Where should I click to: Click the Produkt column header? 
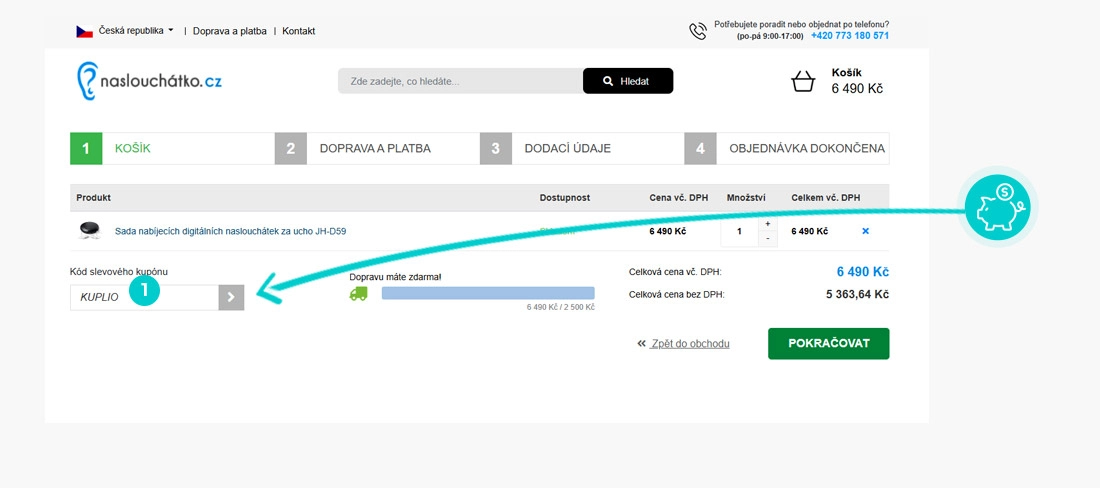(93, 198)
